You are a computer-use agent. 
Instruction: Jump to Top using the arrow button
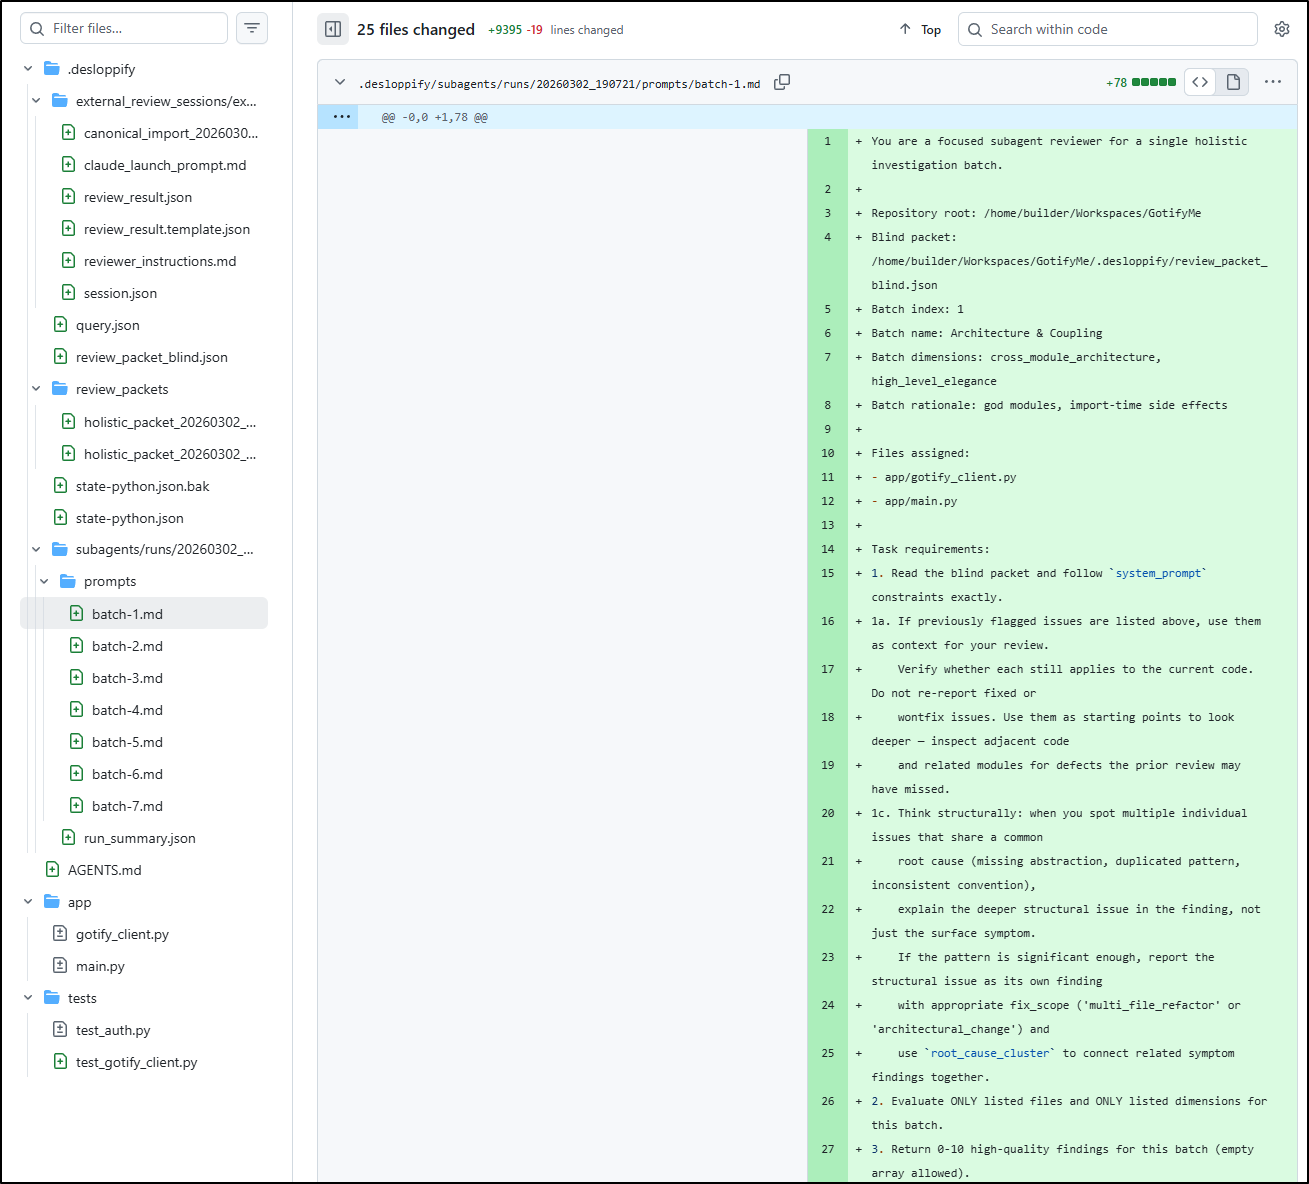click(920, 30)
